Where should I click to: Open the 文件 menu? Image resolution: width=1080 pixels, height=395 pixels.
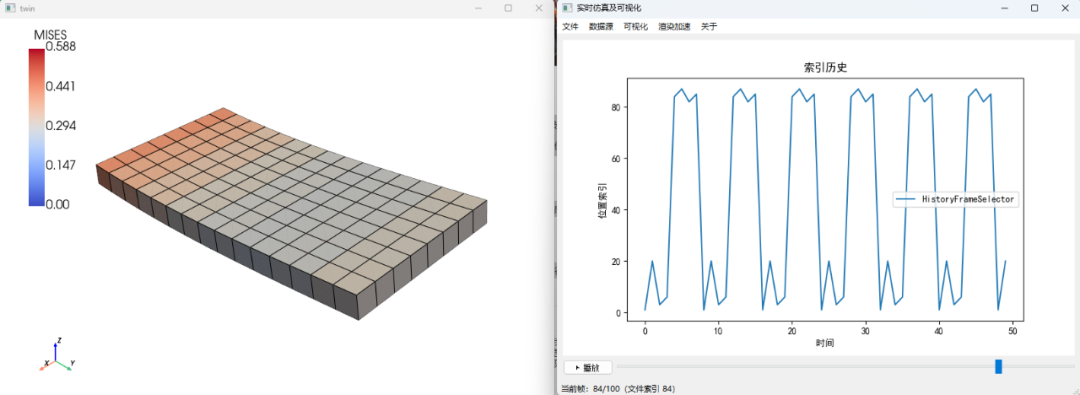click(x=570, y=27)
